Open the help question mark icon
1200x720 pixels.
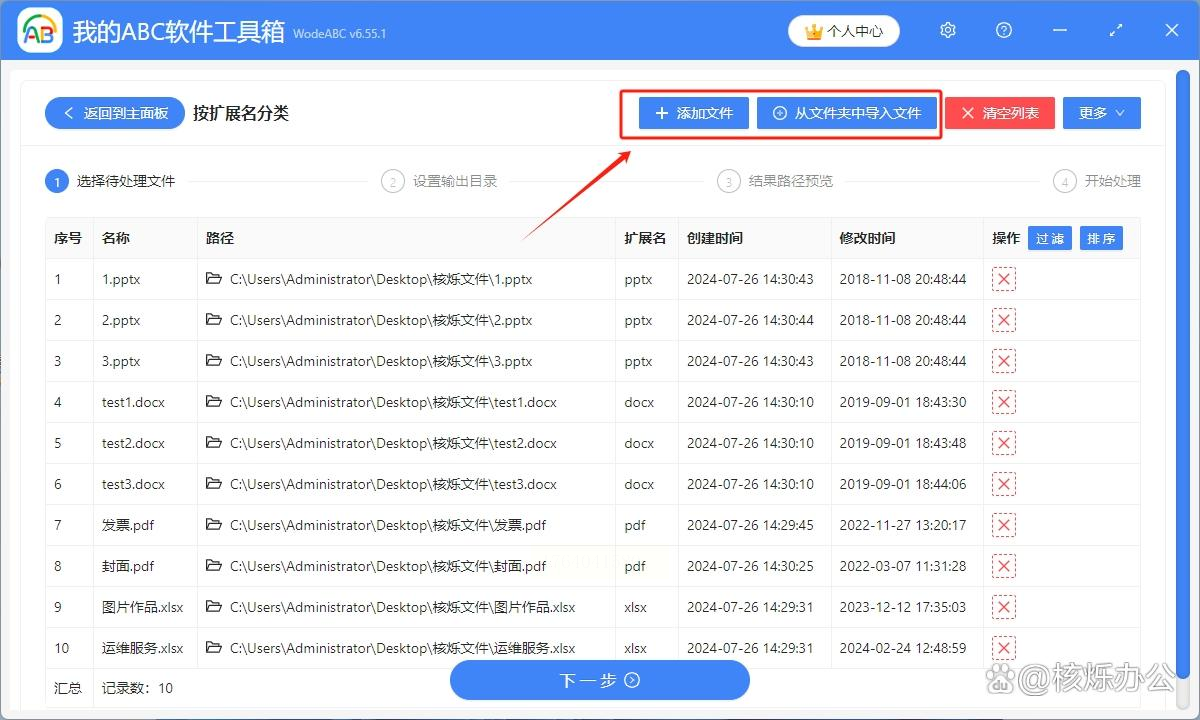tap(1004, 31)
